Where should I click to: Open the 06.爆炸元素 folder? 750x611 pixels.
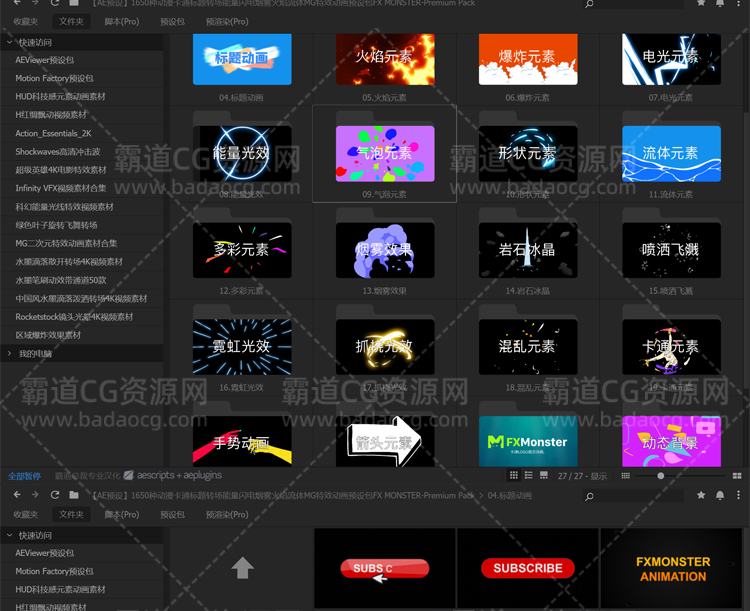tap(528, 59)
